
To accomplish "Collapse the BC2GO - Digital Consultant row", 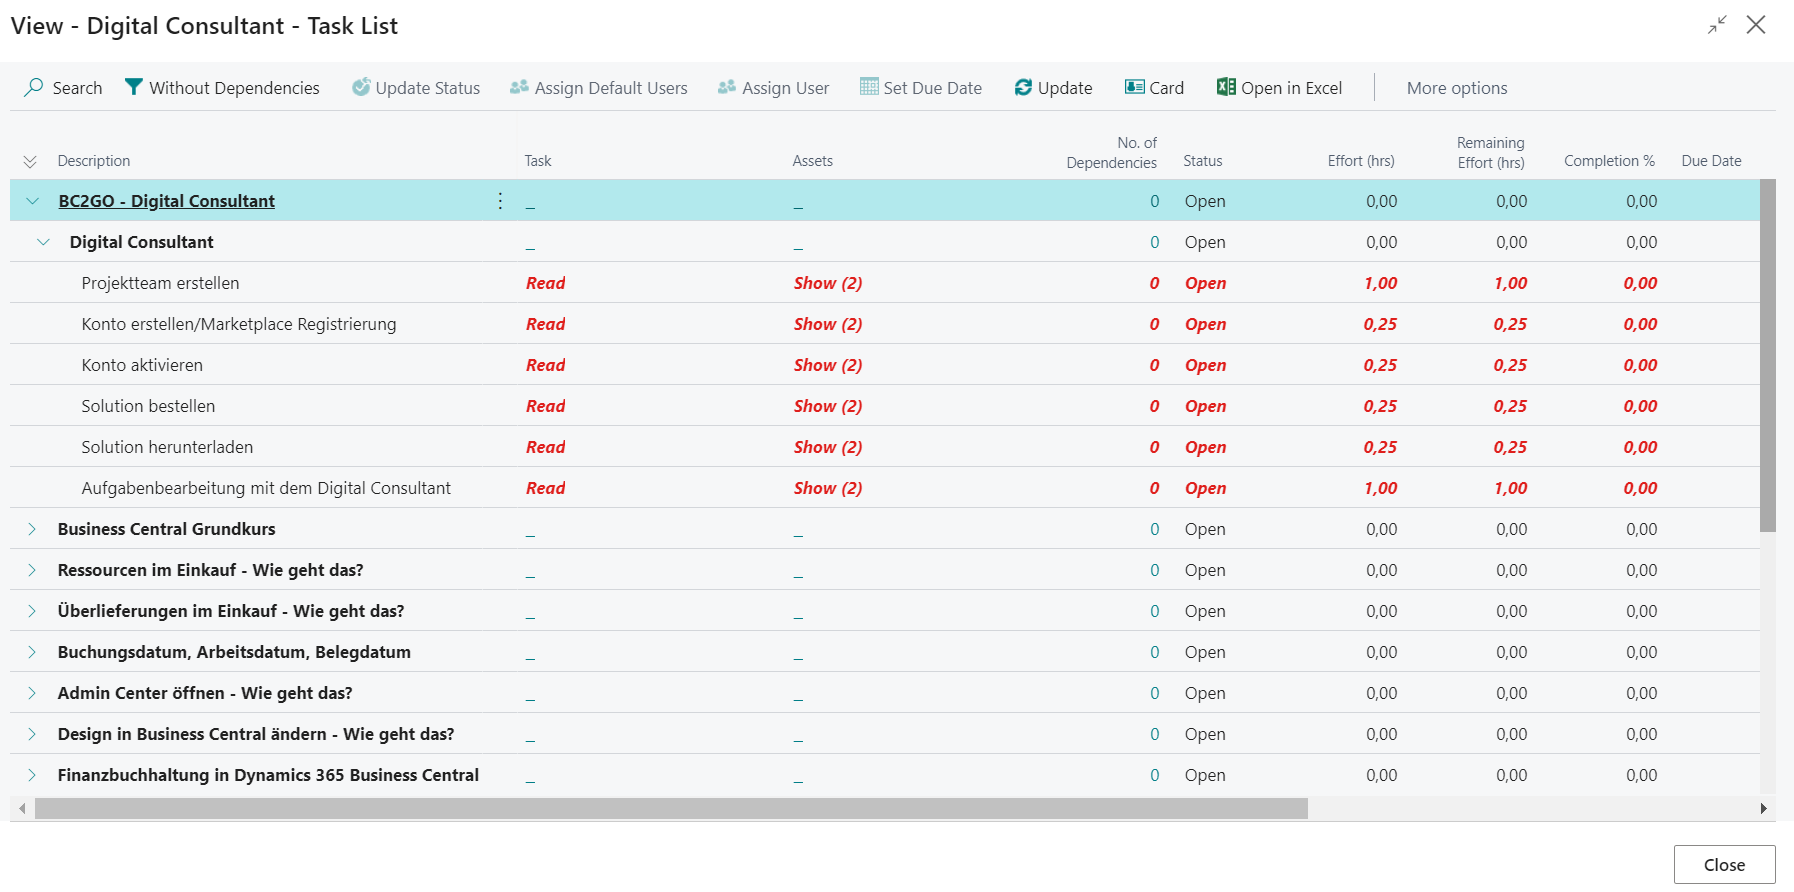I will tap(33, 201).
